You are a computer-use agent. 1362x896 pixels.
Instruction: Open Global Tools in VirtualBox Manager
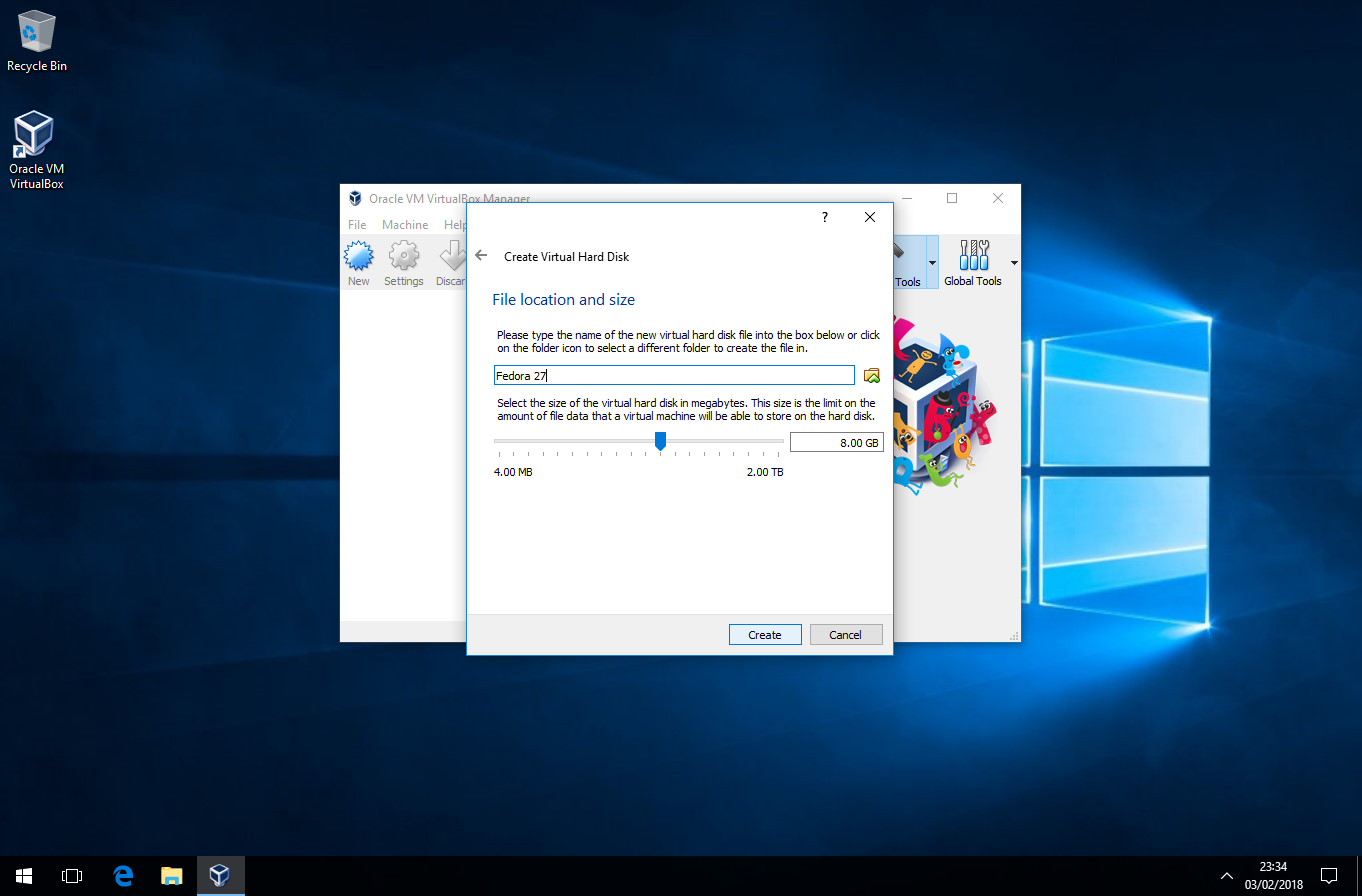[973, 263]
